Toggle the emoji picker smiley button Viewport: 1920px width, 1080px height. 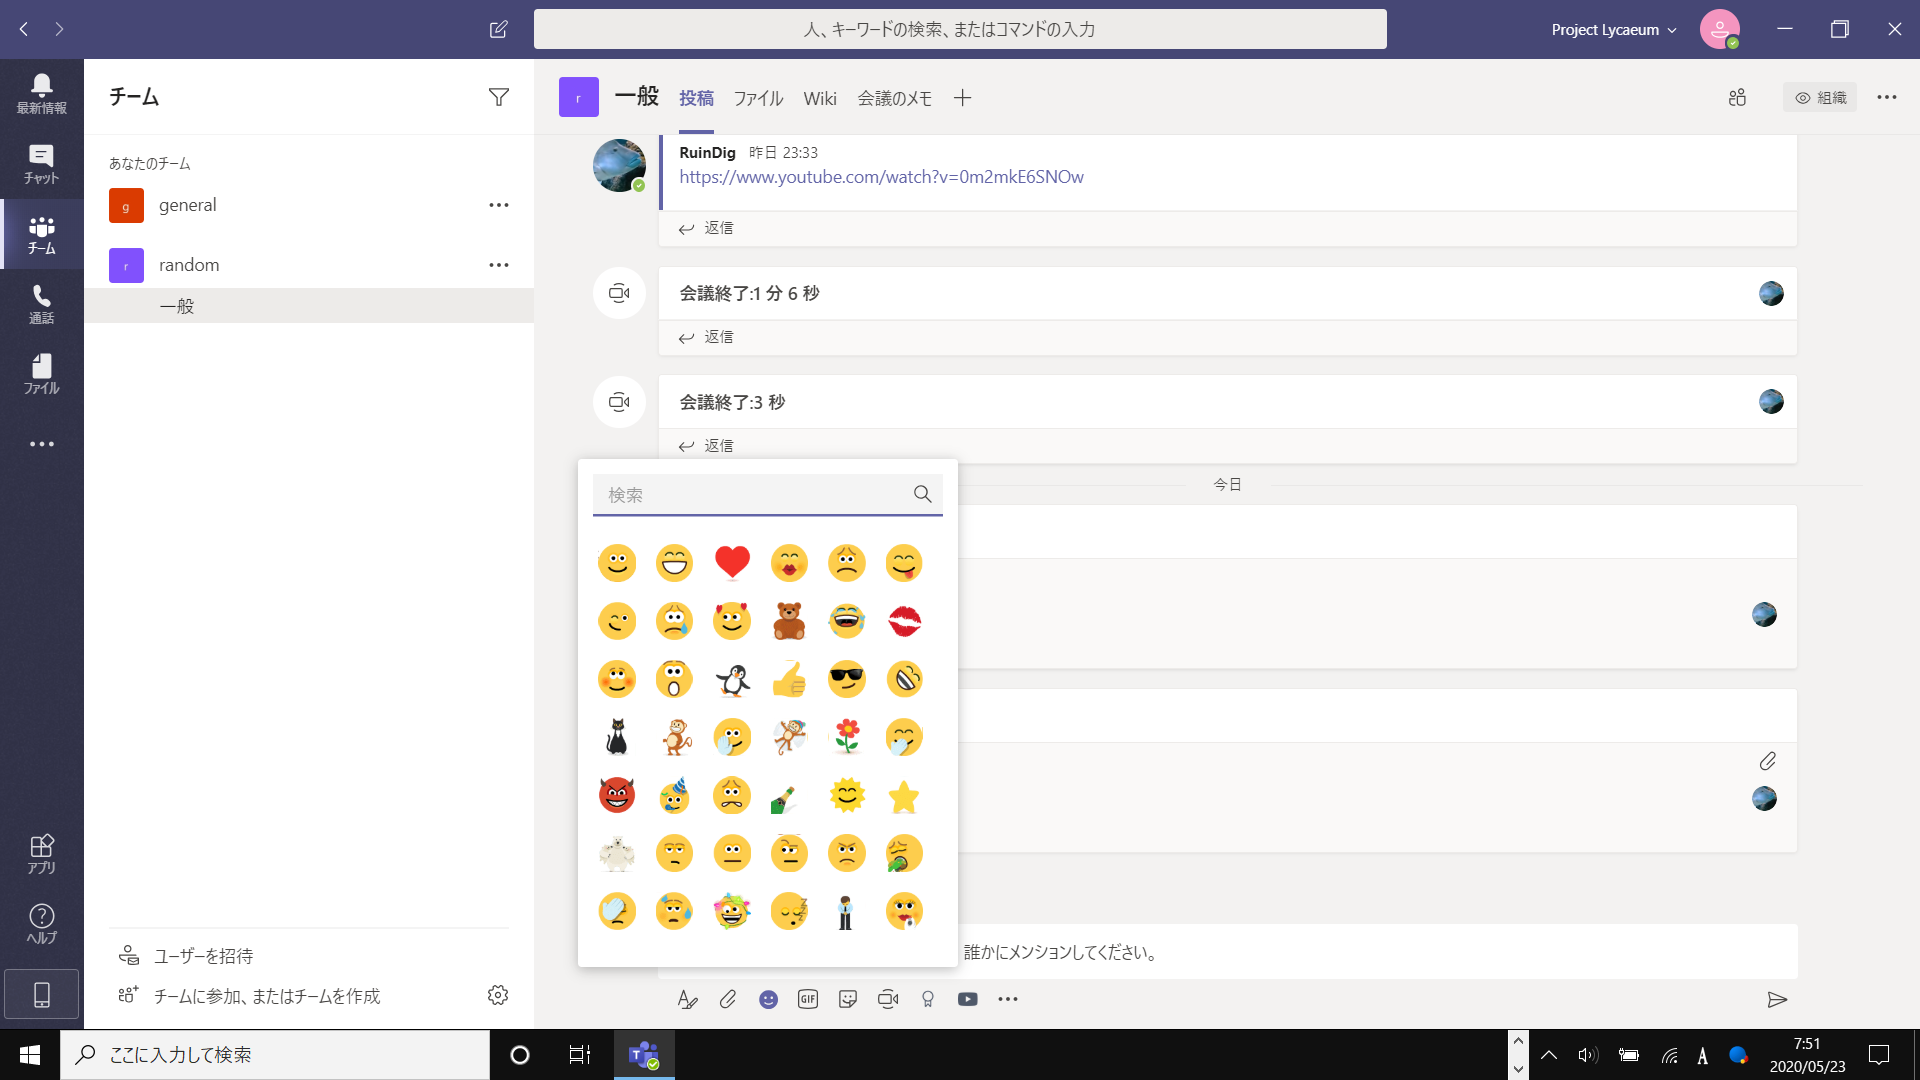[x=768, y=999]
